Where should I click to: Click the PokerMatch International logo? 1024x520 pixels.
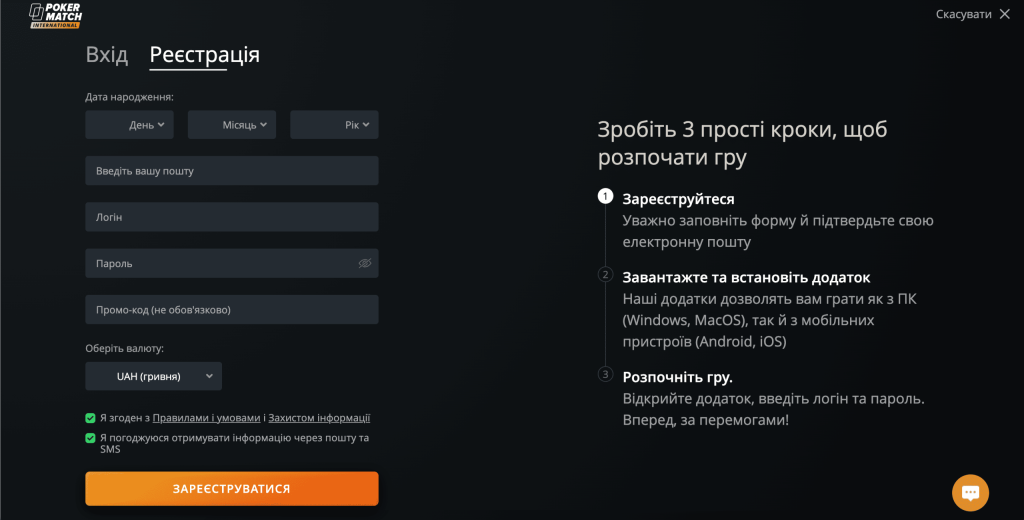tap(56, 16)
